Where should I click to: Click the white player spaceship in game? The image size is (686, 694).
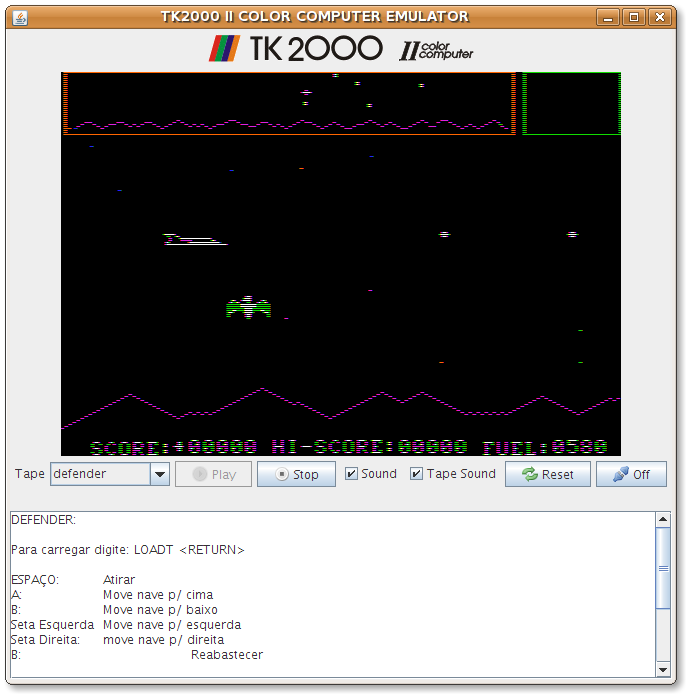[195, 239]
